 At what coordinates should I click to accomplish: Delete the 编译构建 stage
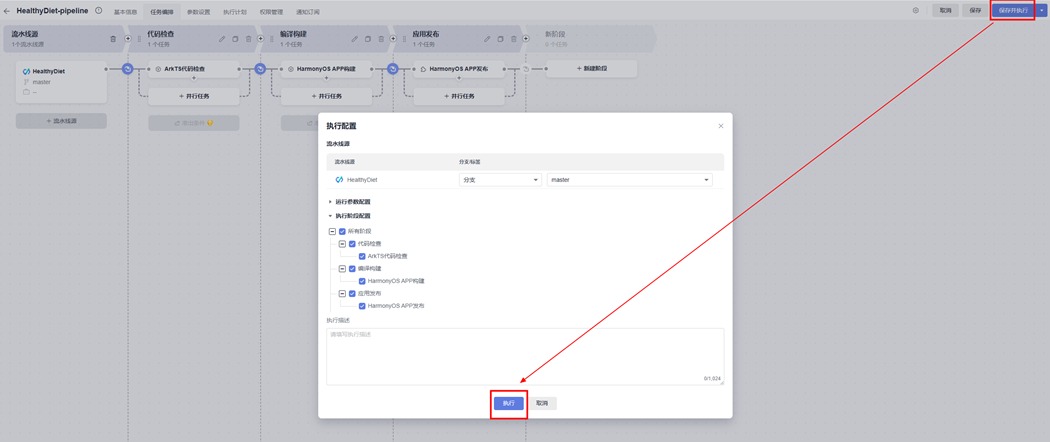380,39
